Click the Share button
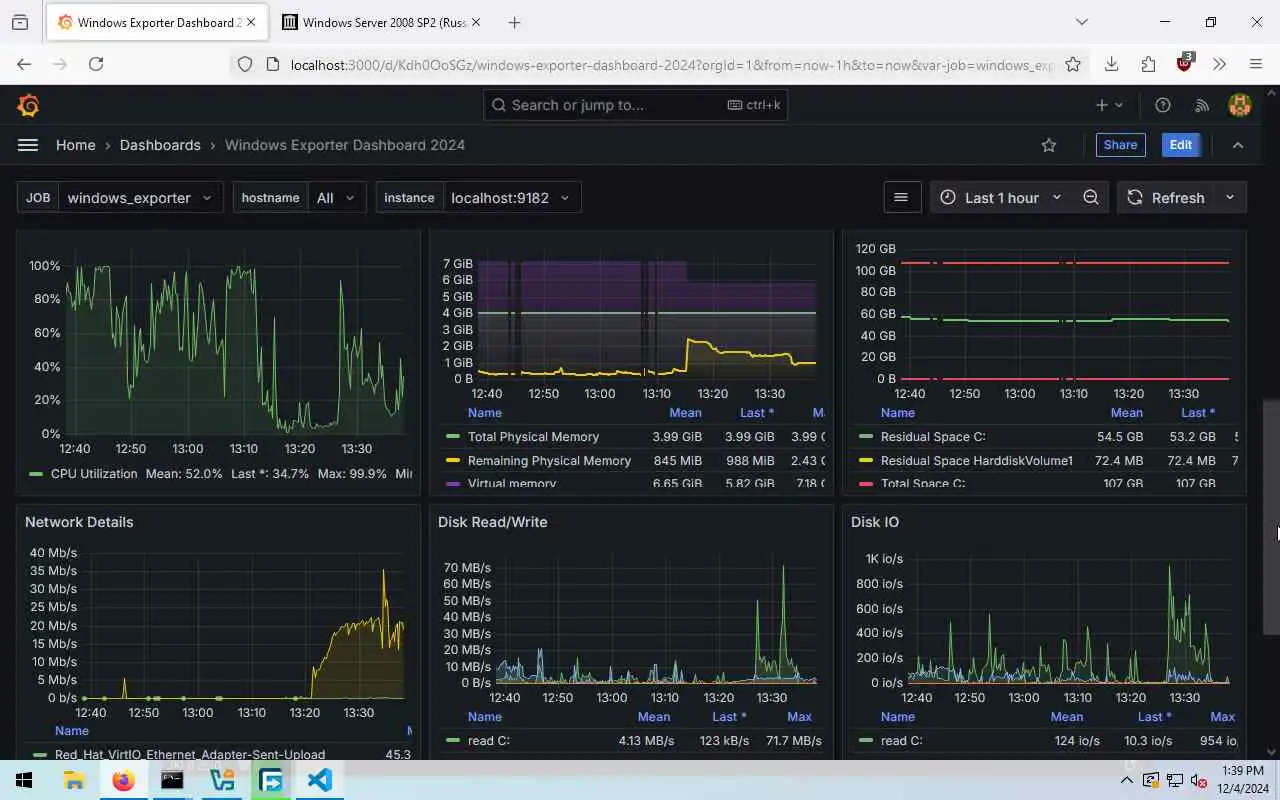This screenshot has width=1280, height=800. [1120, 145]
